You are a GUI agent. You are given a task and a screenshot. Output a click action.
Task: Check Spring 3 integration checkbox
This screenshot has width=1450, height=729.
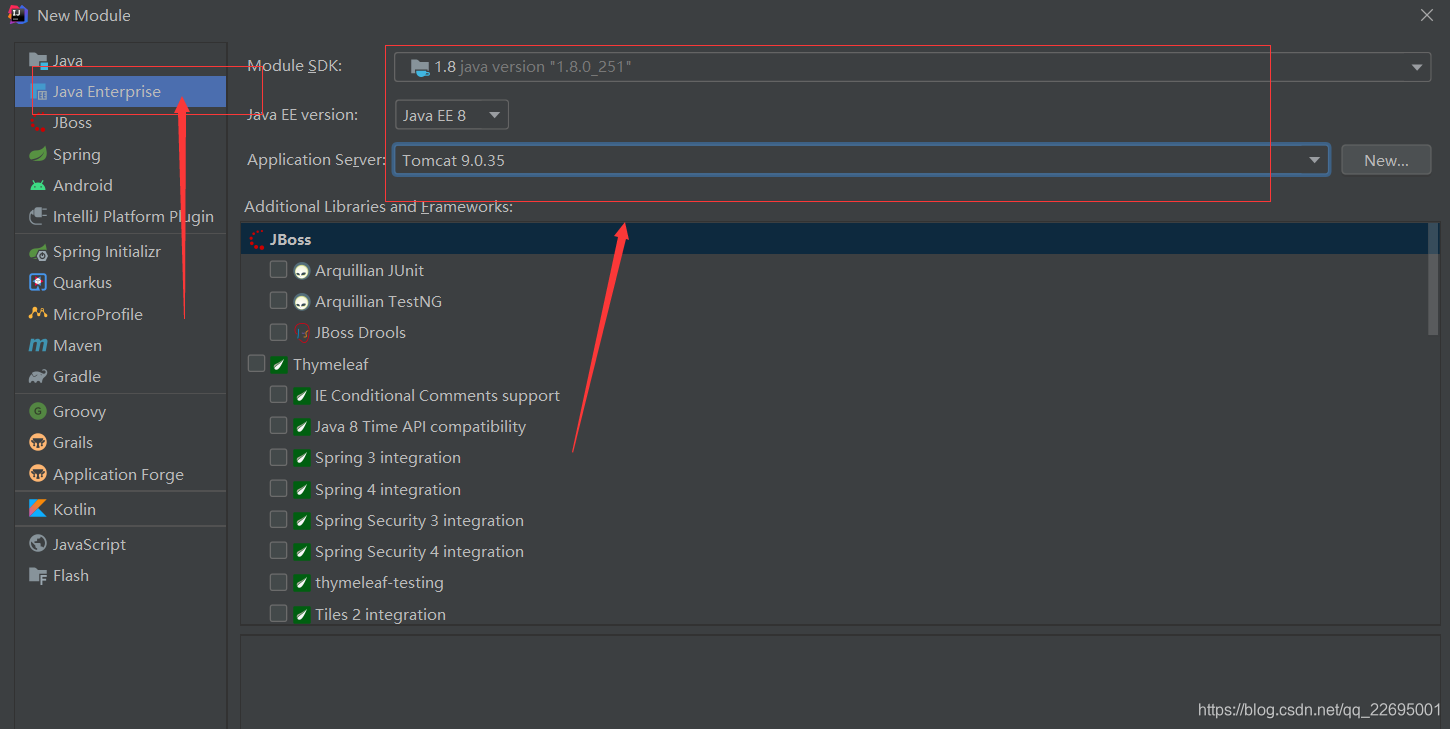[x=279, y=457]
